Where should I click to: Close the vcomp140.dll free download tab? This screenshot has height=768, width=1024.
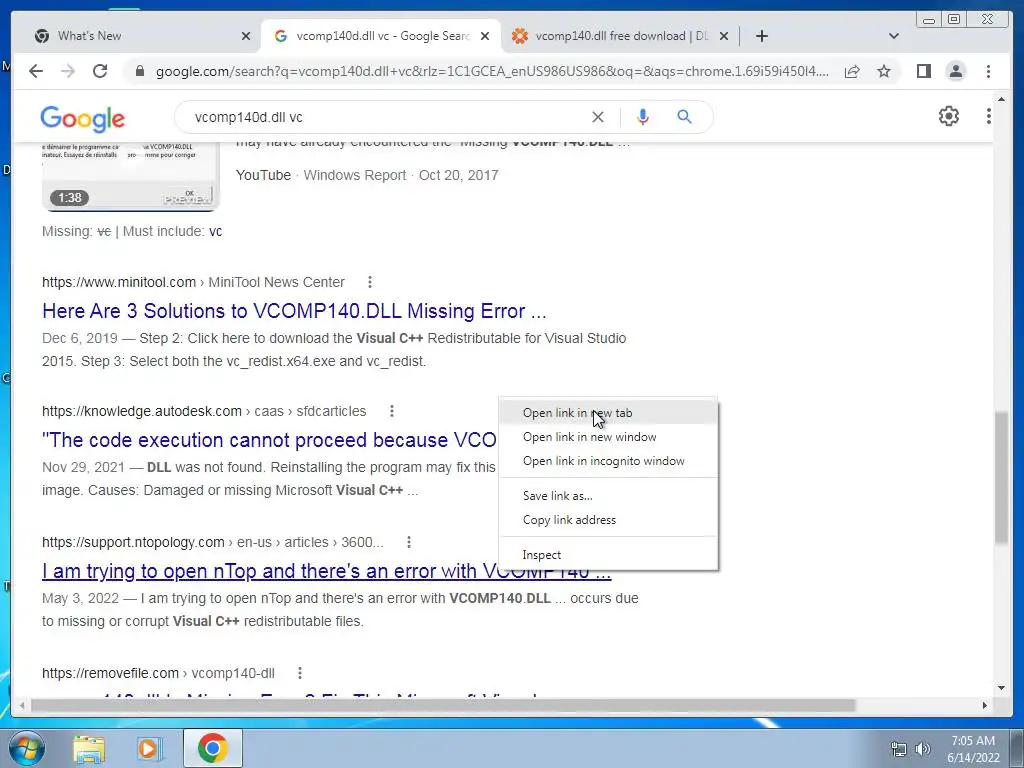pyautogui.click(x=724, y=37)
